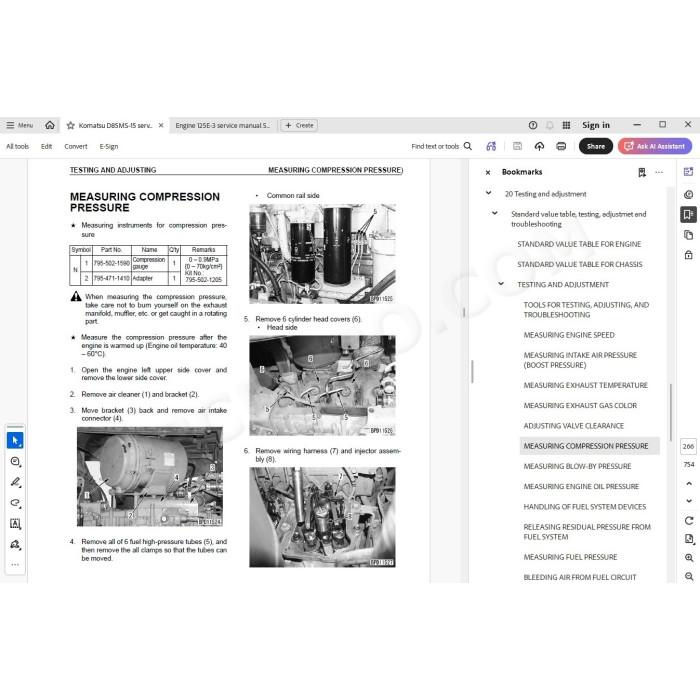Viewport: 700px width, 700px height.
Task: Toggle the Bookmarks panel icon in right rail
Action: (x=688, y=214)
